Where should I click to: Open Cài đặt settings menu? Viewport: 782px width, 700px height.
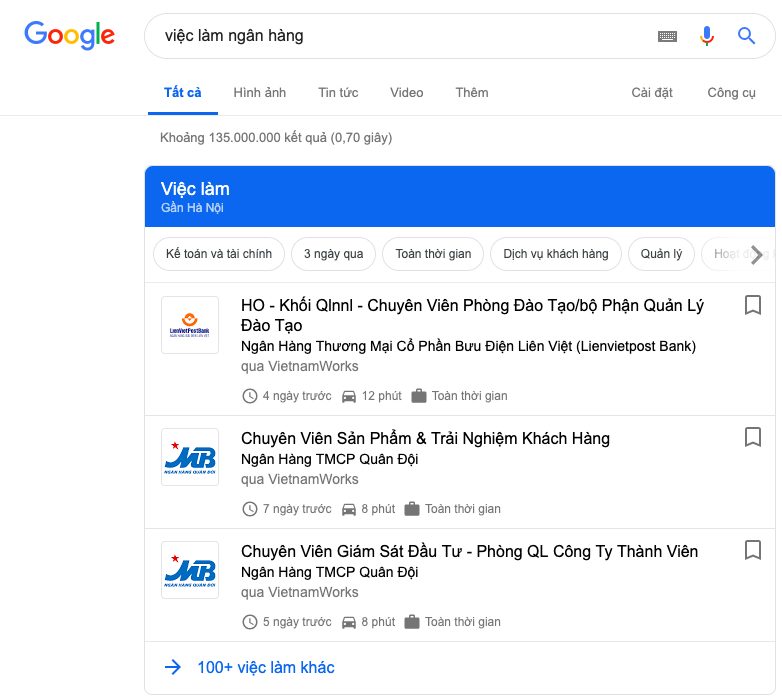[652, 93]
